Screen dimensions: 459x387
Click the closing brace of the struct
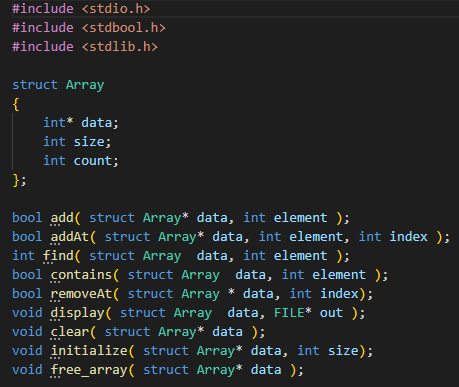coord(16,180)
